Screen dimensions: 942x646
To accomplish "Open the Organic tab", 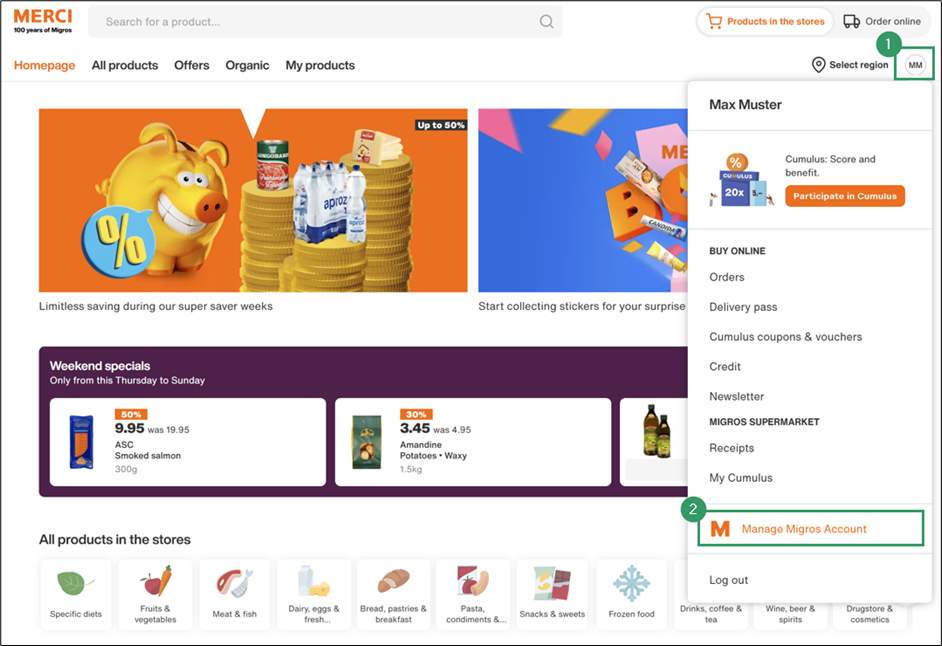I will [x=247, y=65].
